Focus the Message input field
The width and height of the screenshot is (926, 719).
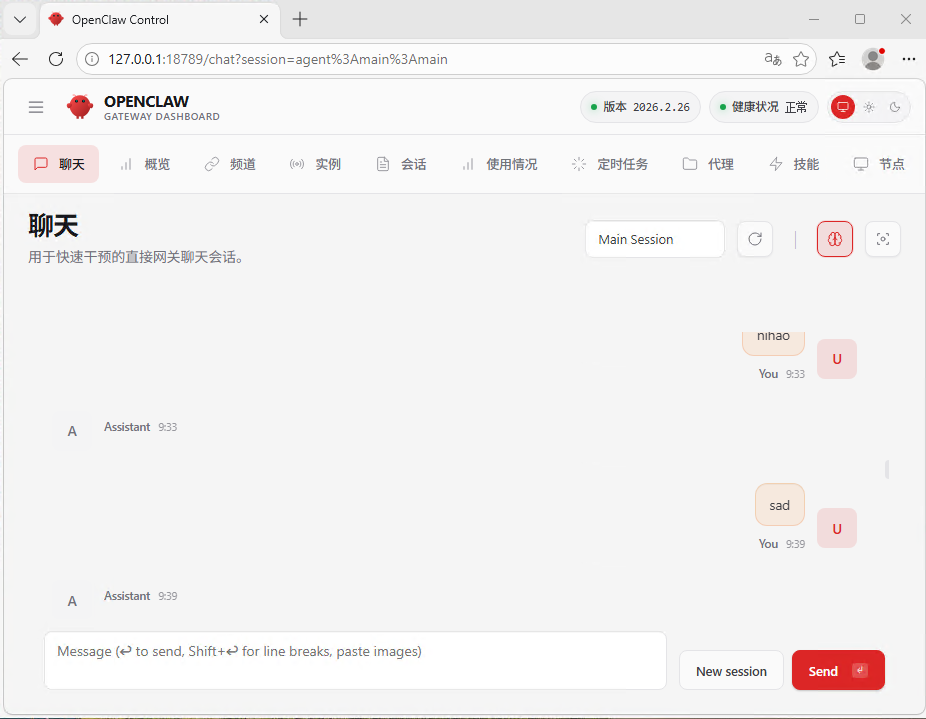click(x=355, y=660)
